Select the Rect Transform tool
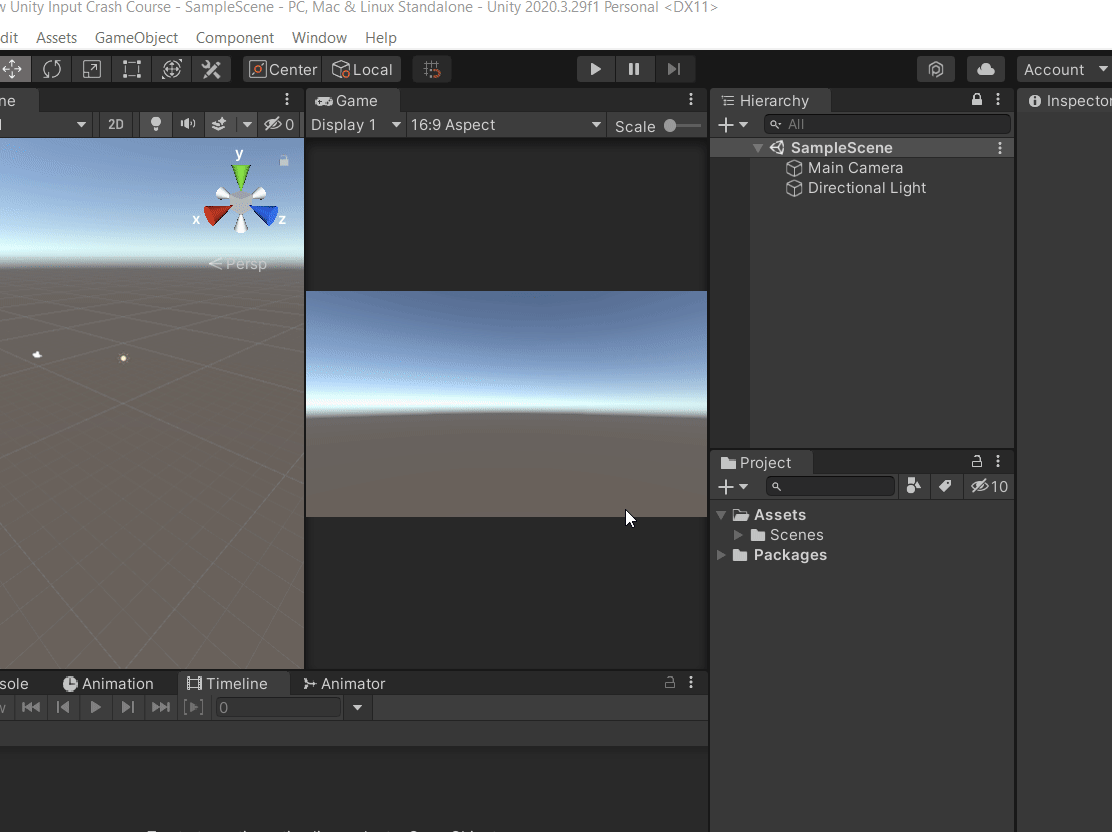 (131, 69)
